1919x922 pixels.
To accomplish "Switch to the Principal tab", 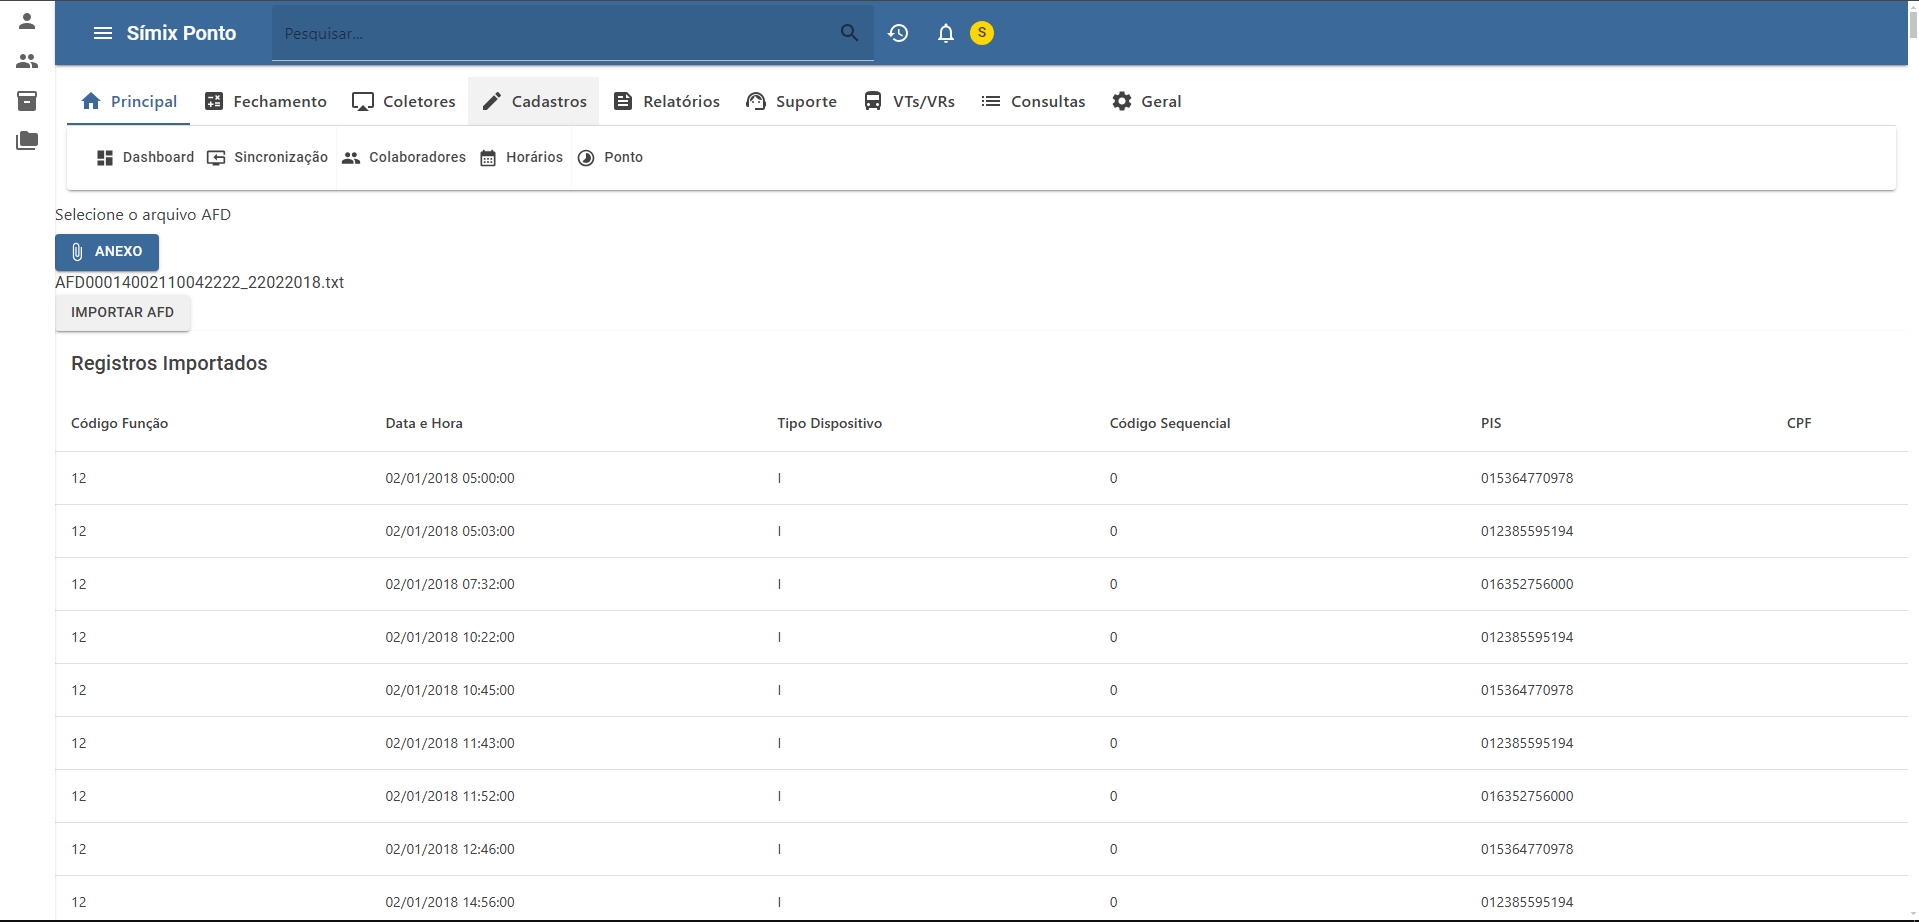I will (x=129, y=101).
